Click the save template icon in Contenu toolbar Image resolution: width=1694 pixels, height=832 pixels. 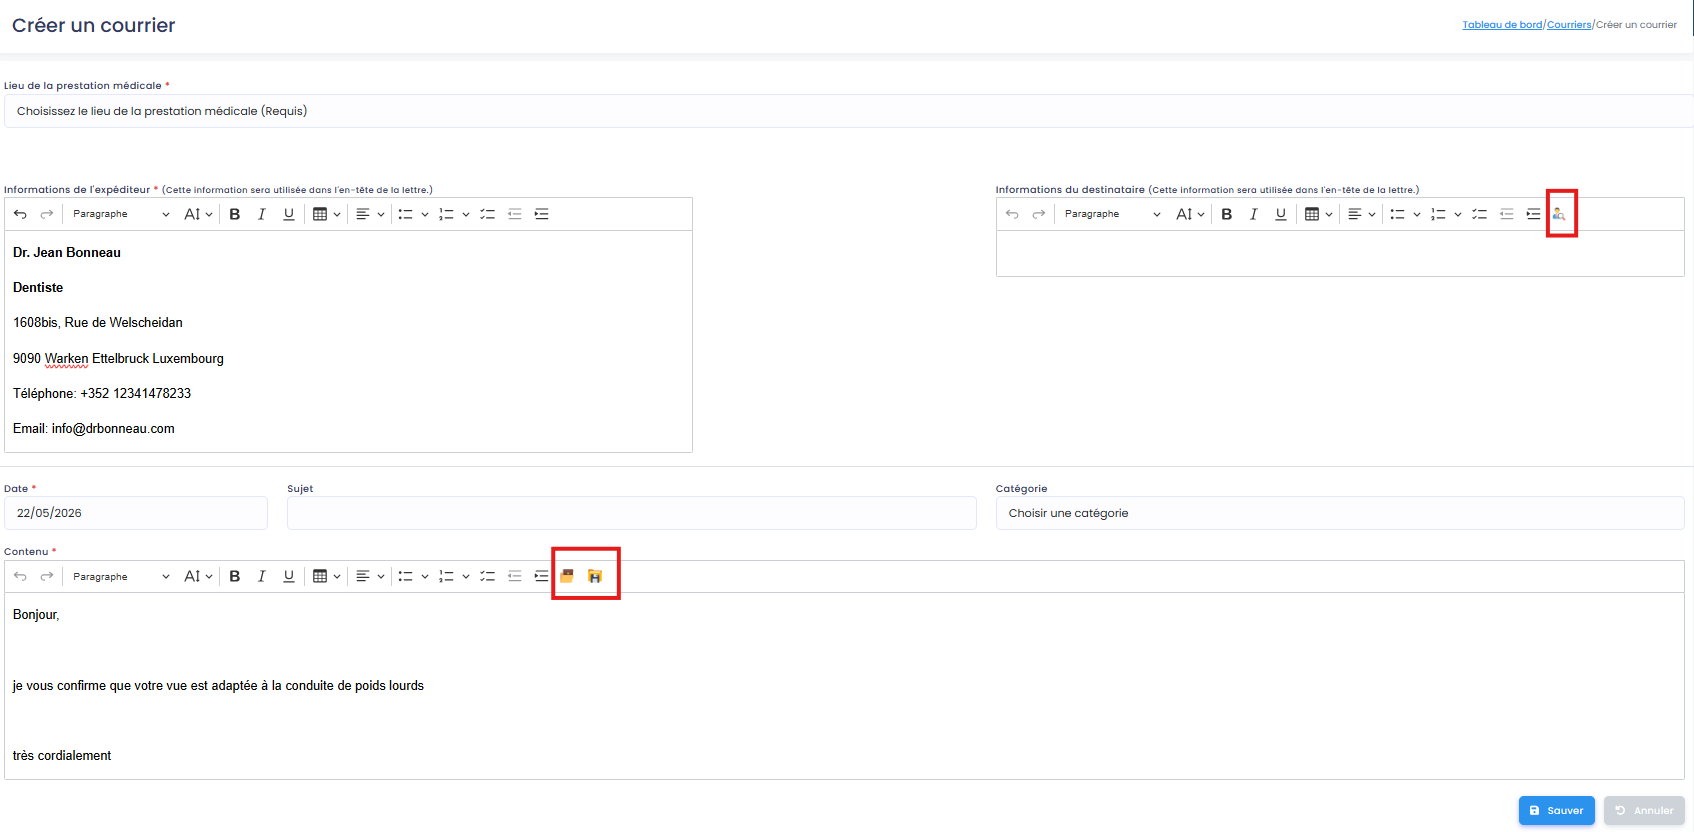click(595, 576)
